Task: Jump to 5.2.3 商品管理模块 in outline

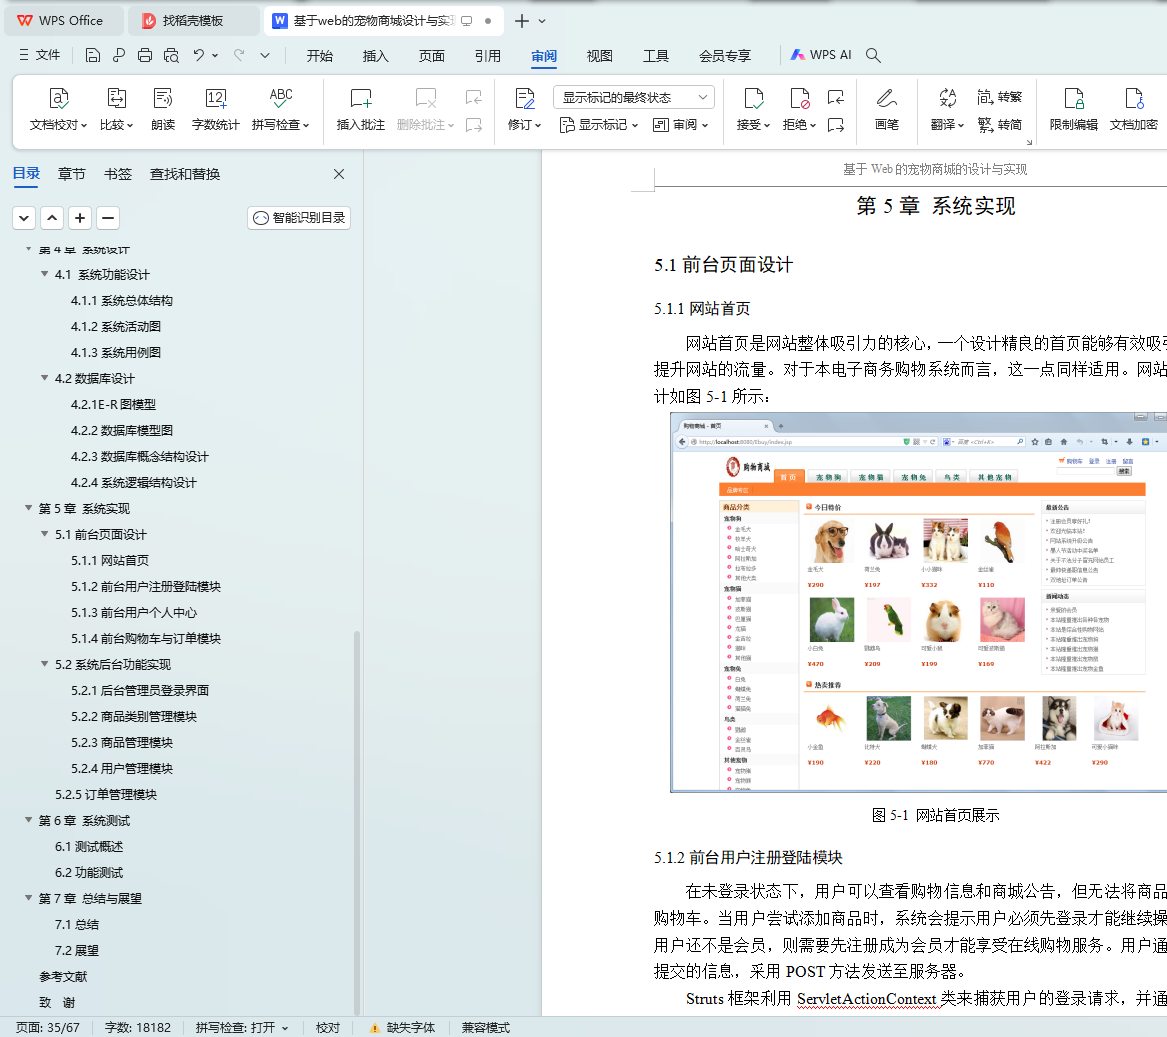Action: coord(121,743)
